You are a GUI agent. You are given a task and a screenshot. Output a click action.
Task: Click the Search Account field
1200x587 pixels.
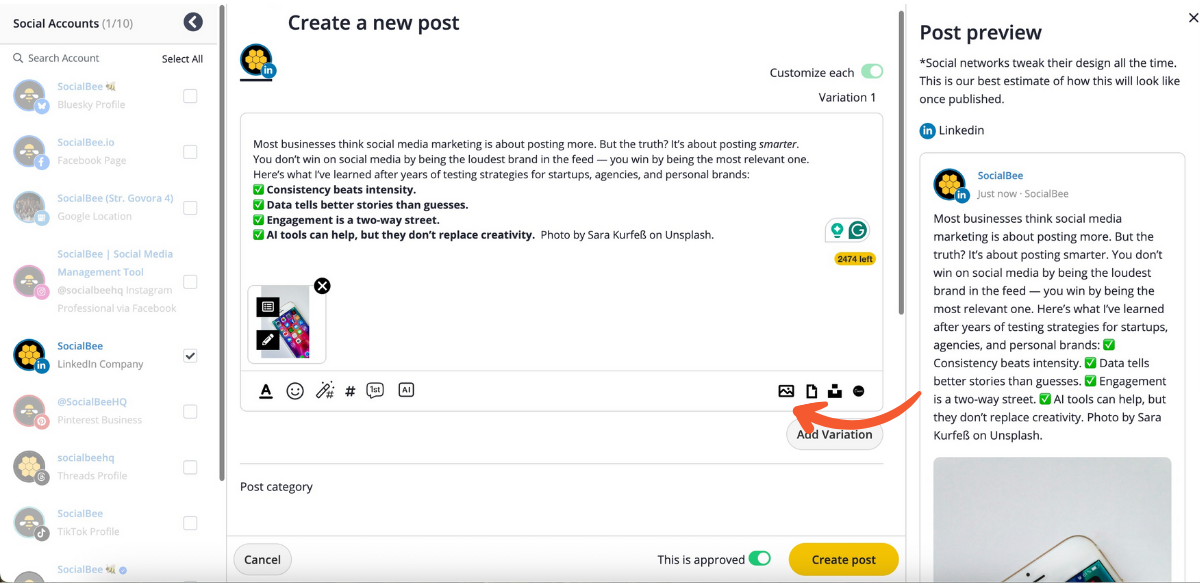coord(80,58)
